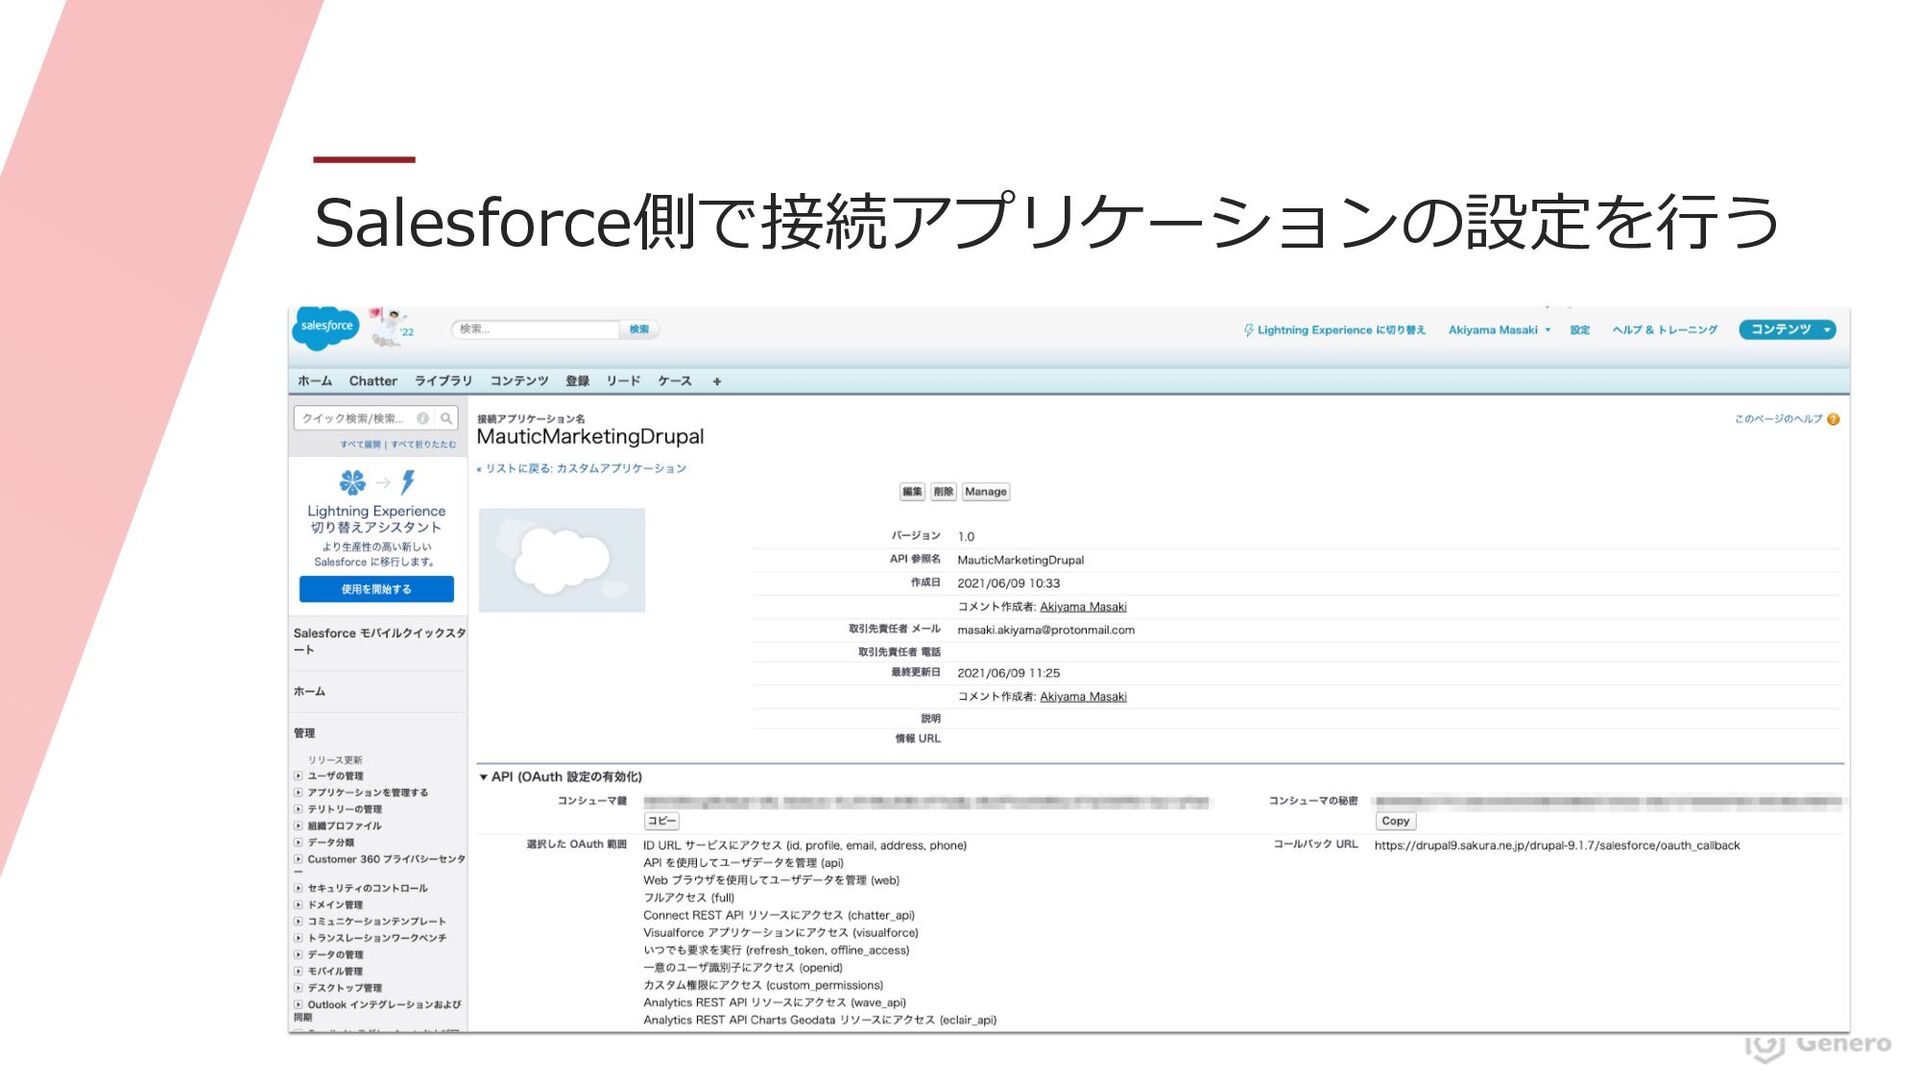Viewport: 1920px width, 1080px height.
Task: Click the magnifier icon in quick search
Action: click(446, 418)
